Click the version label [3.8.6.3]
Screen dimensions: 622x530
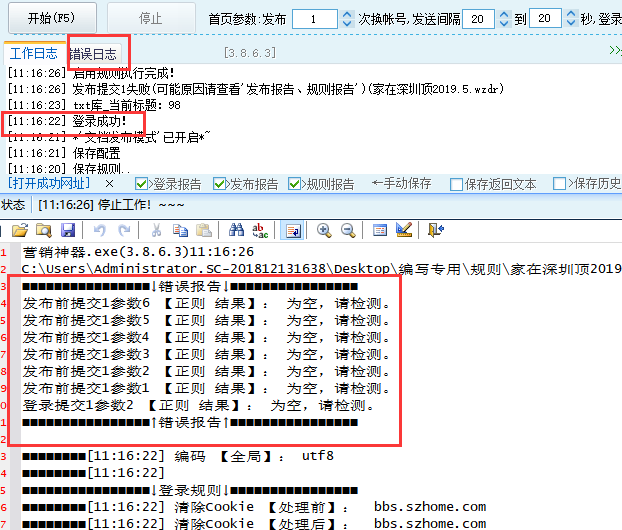[x=250, y=53]
